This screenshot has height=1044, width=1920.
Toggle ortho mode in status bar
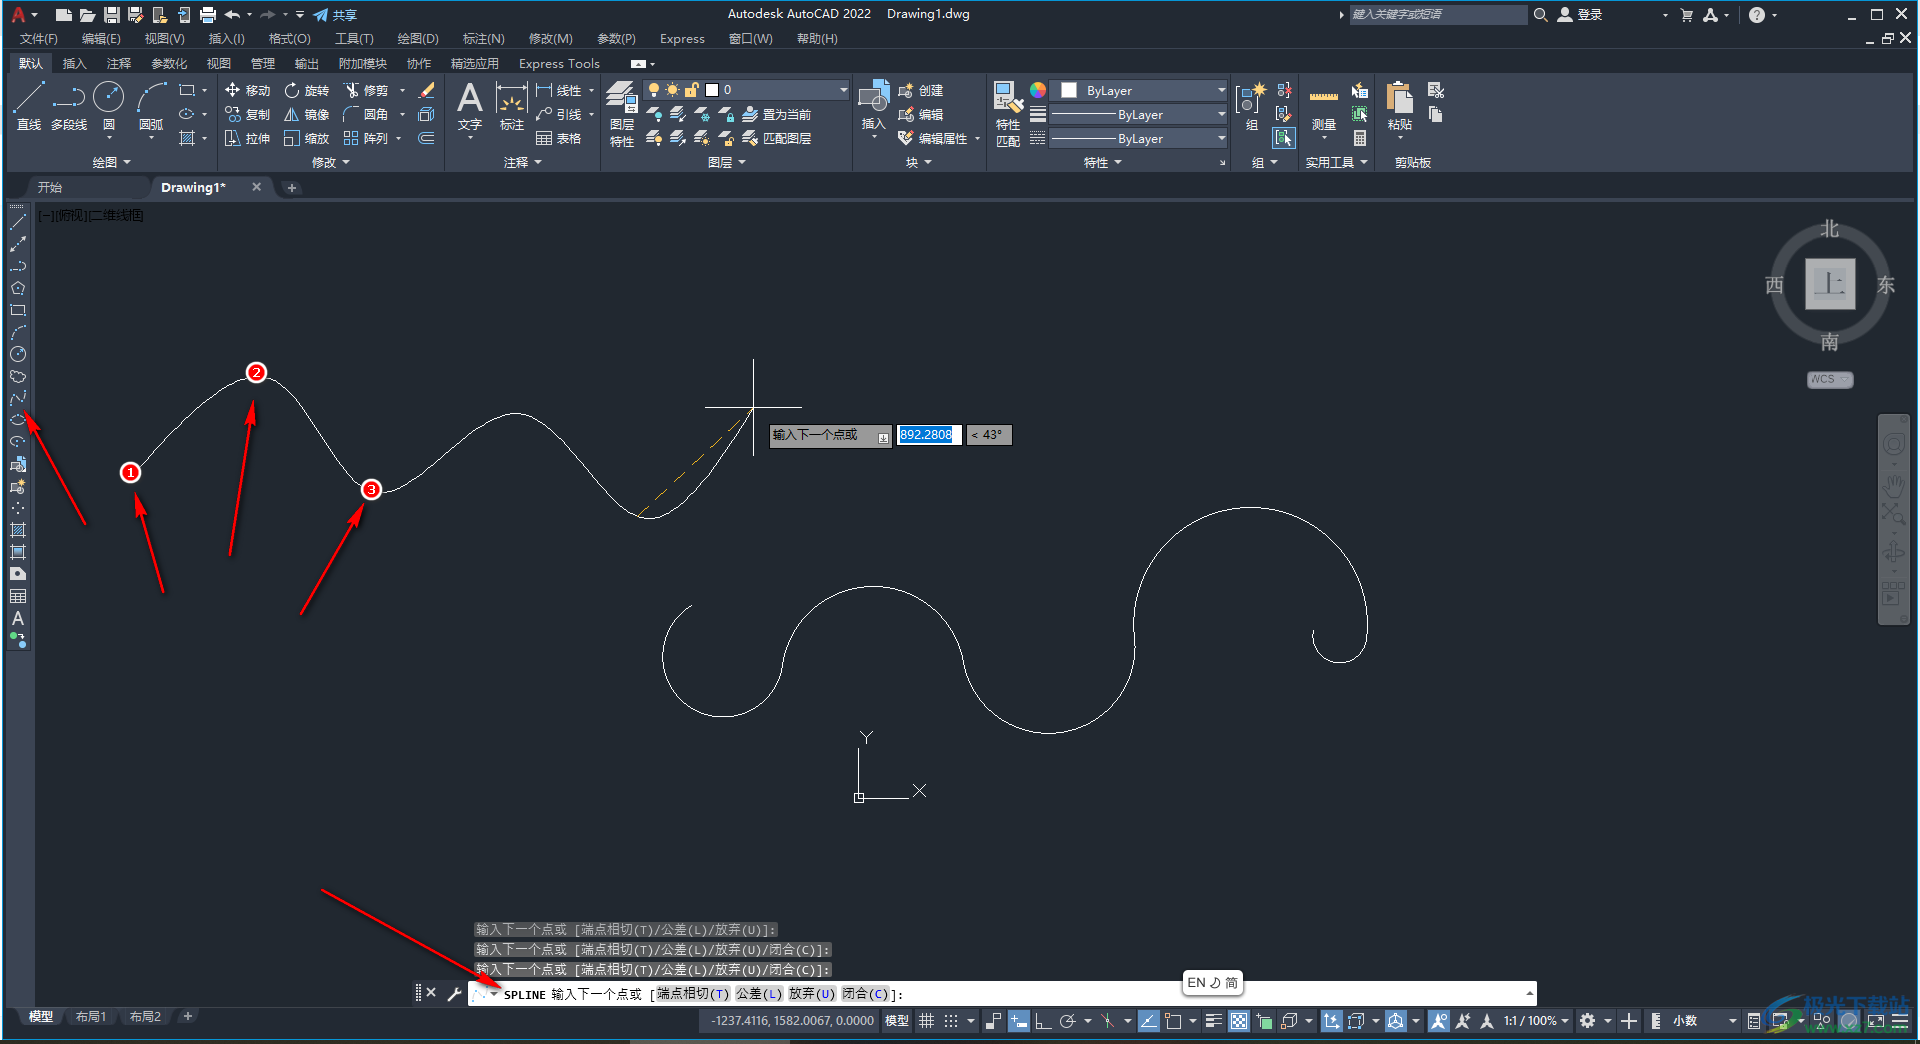pos(1042,1021)
